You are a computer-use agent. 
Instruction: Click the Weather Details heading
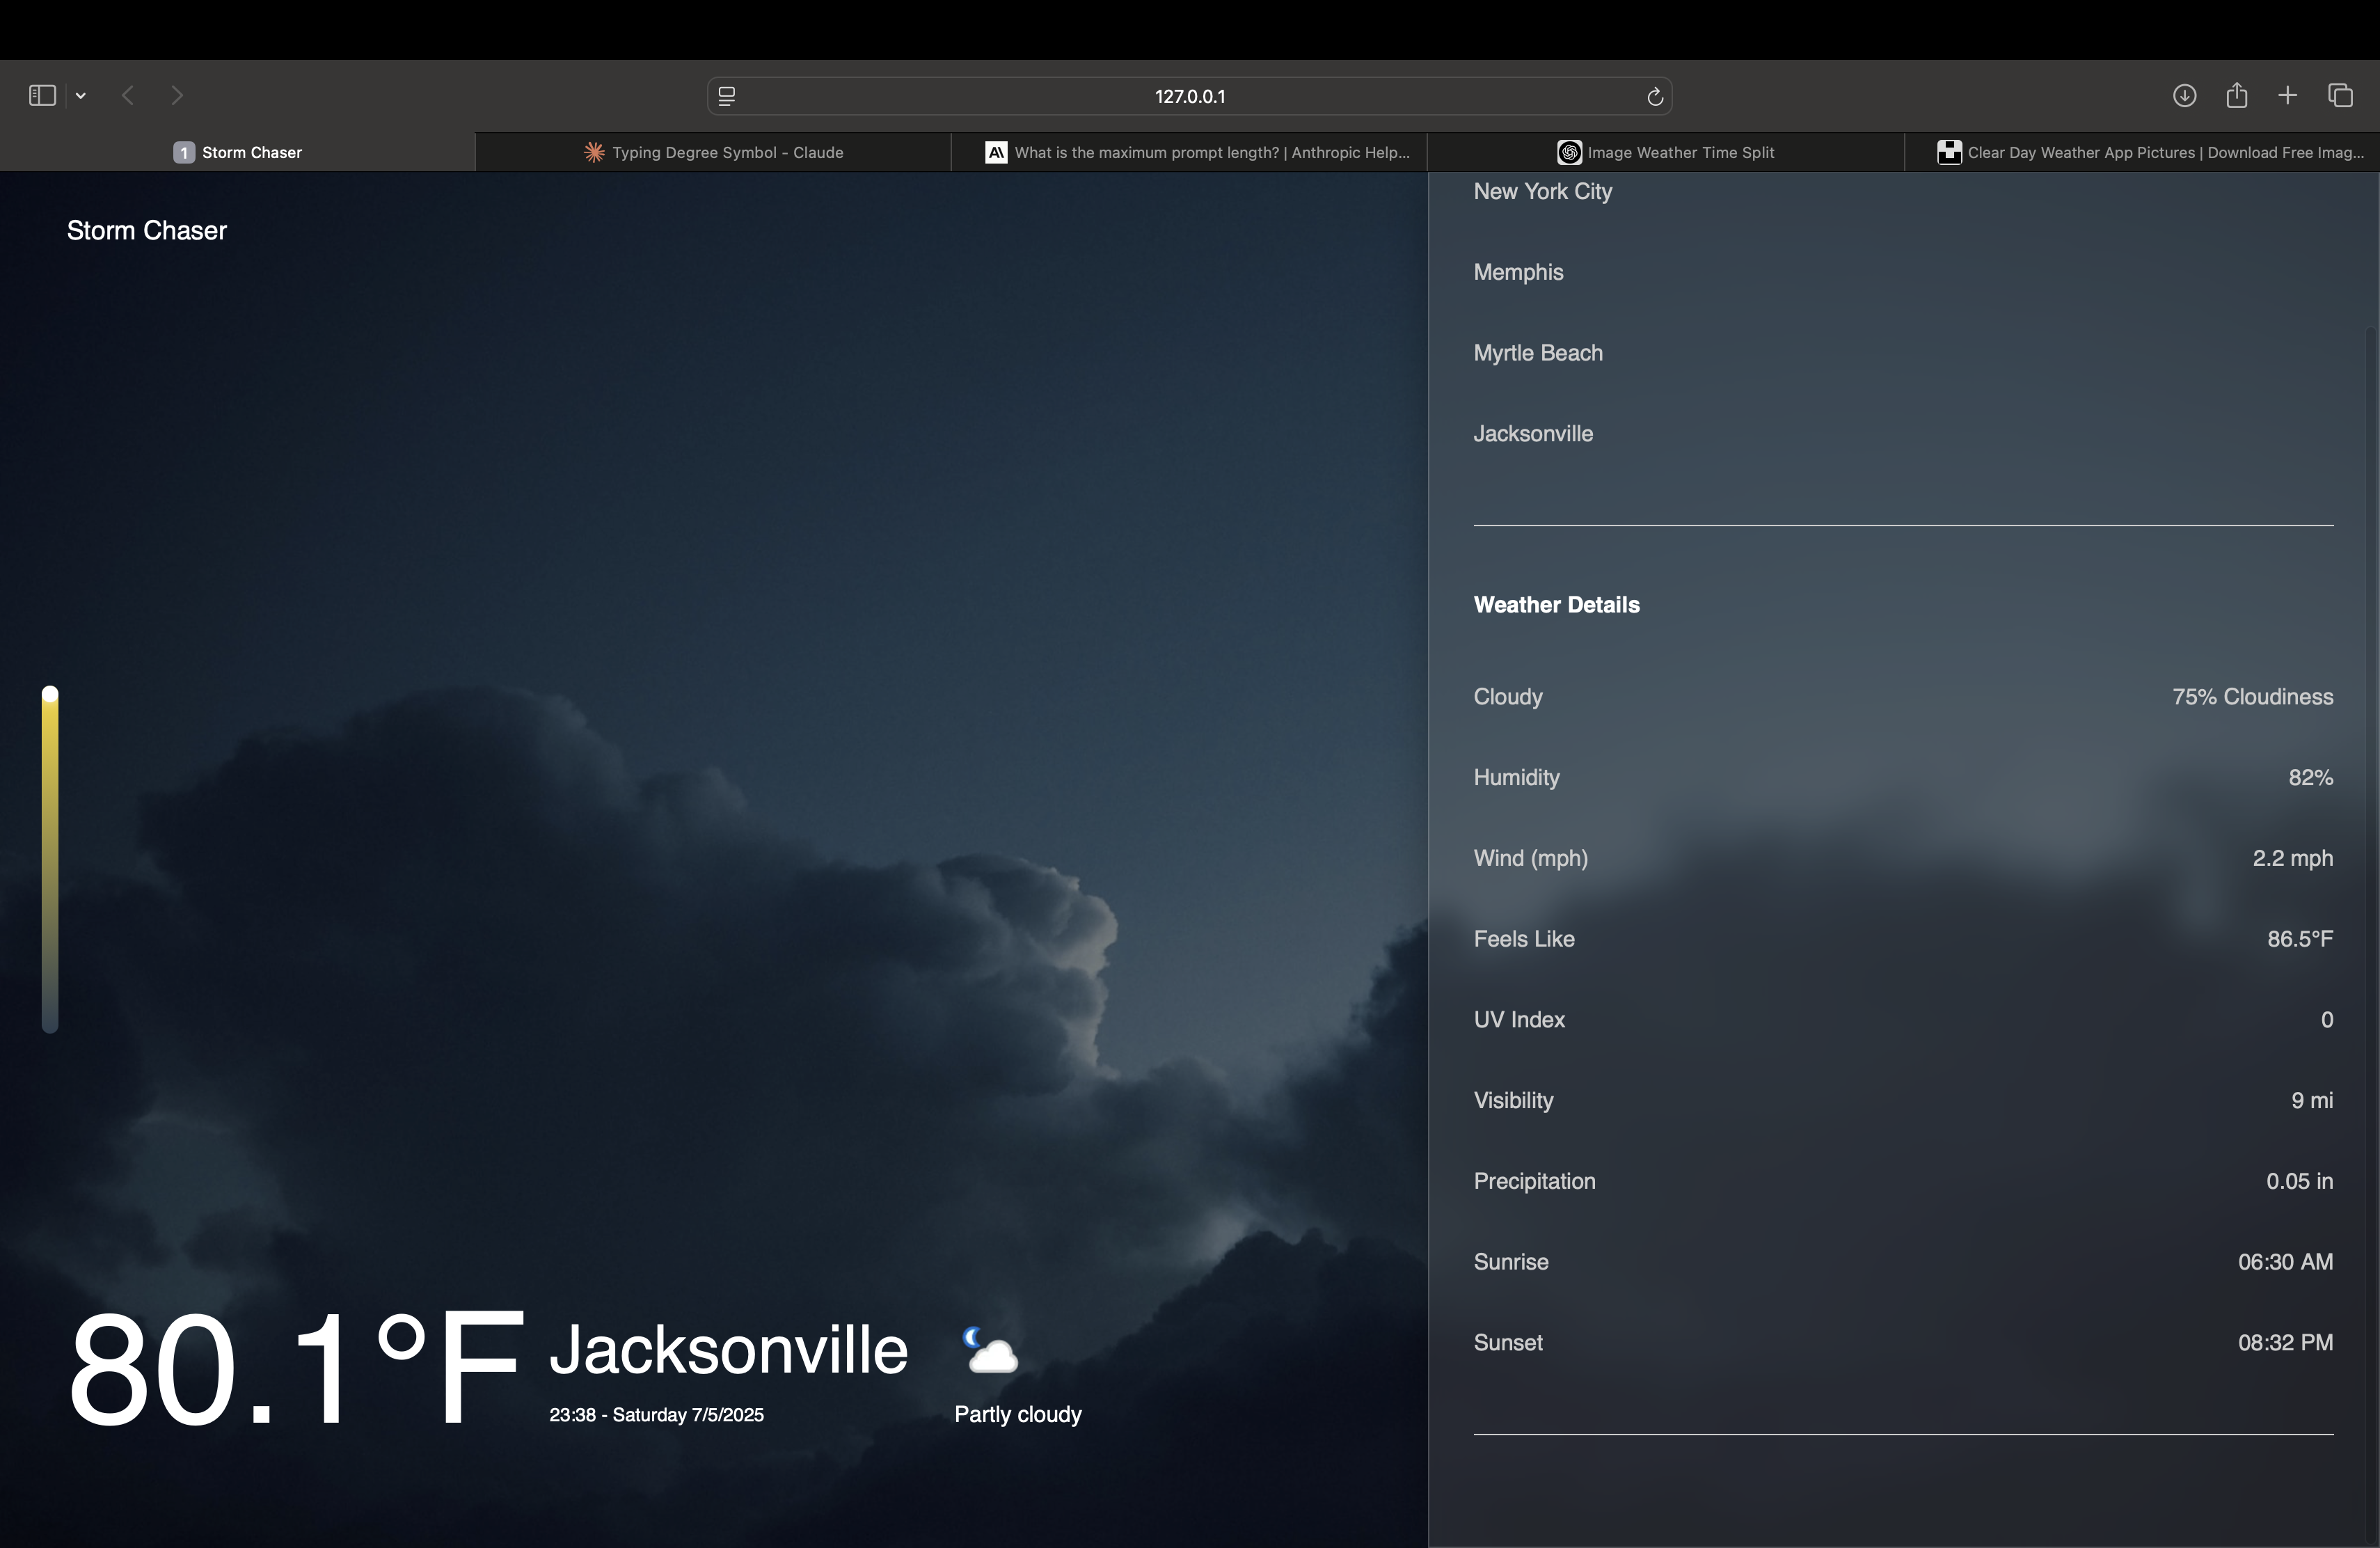pos(1556,604)
